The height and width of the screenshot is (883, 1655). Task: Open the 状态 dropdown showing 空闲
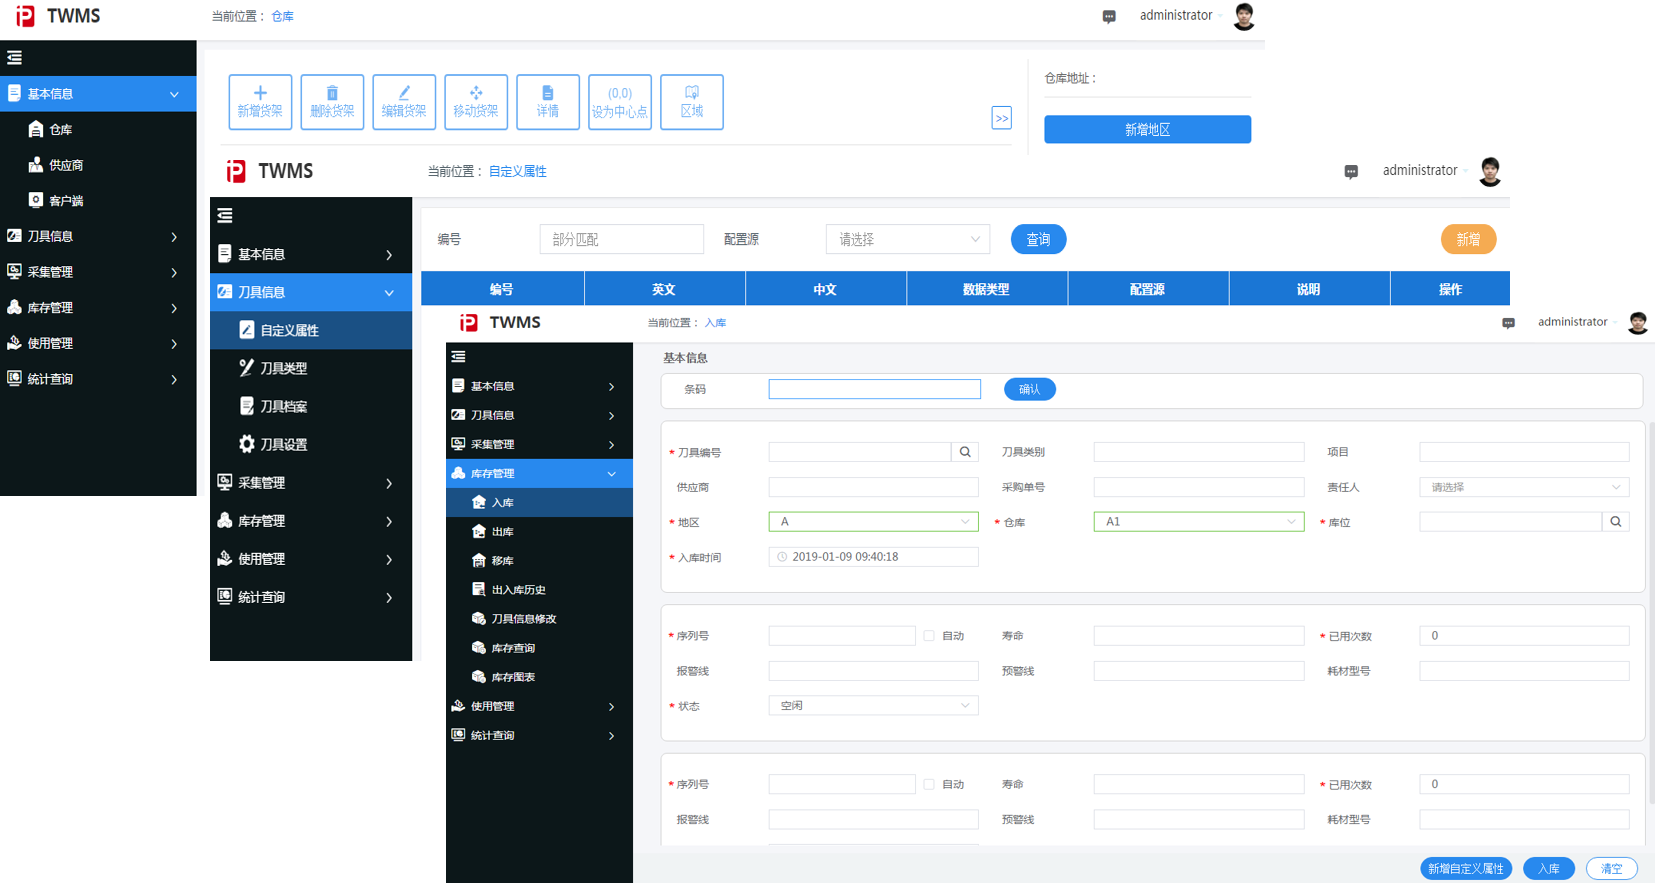[x=873, y=706]
